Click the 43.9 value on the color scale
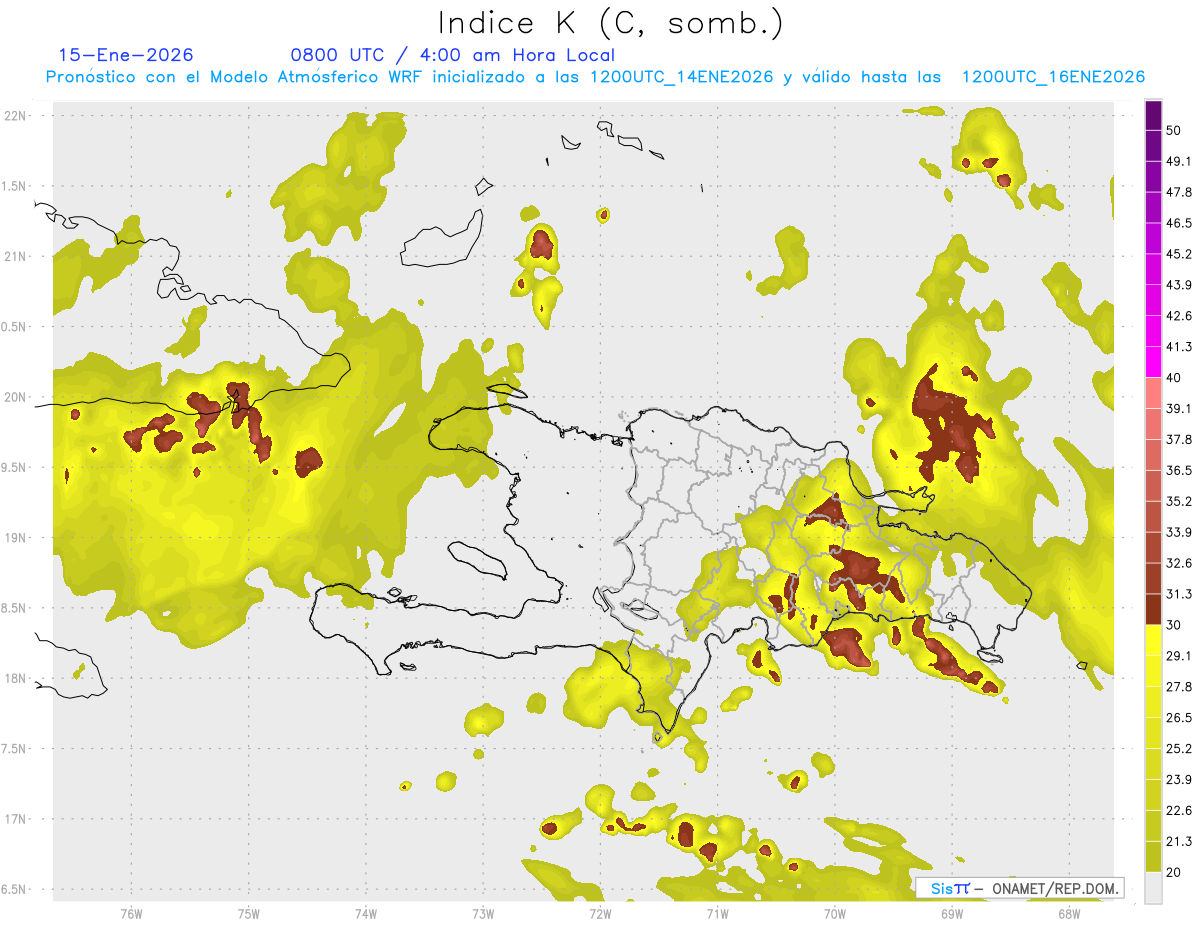The width and height of the screenshot is (1200, 927). (1179, 285)
